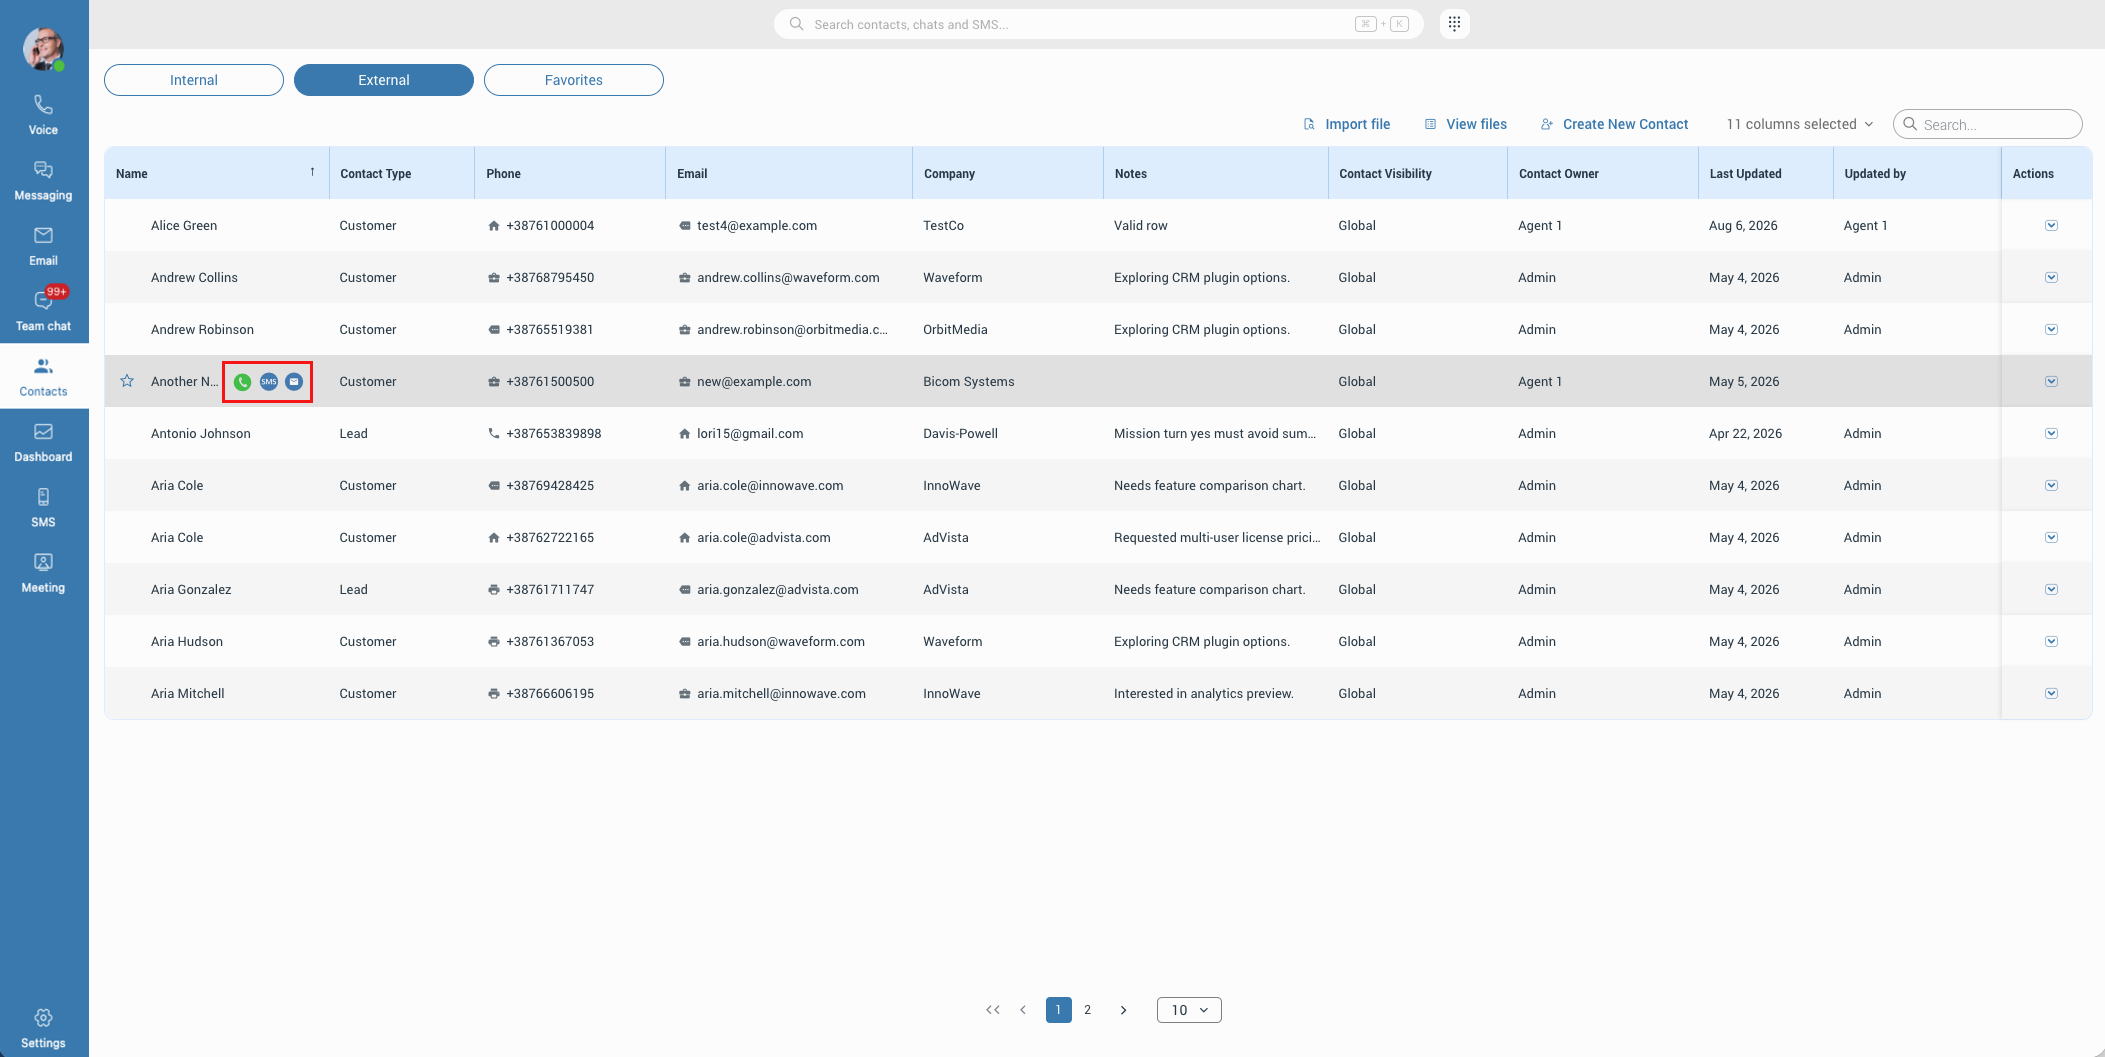Screen dimensions: 2105x1057
Task: Open the Voice section in sidebar
Action: point(43,115)
